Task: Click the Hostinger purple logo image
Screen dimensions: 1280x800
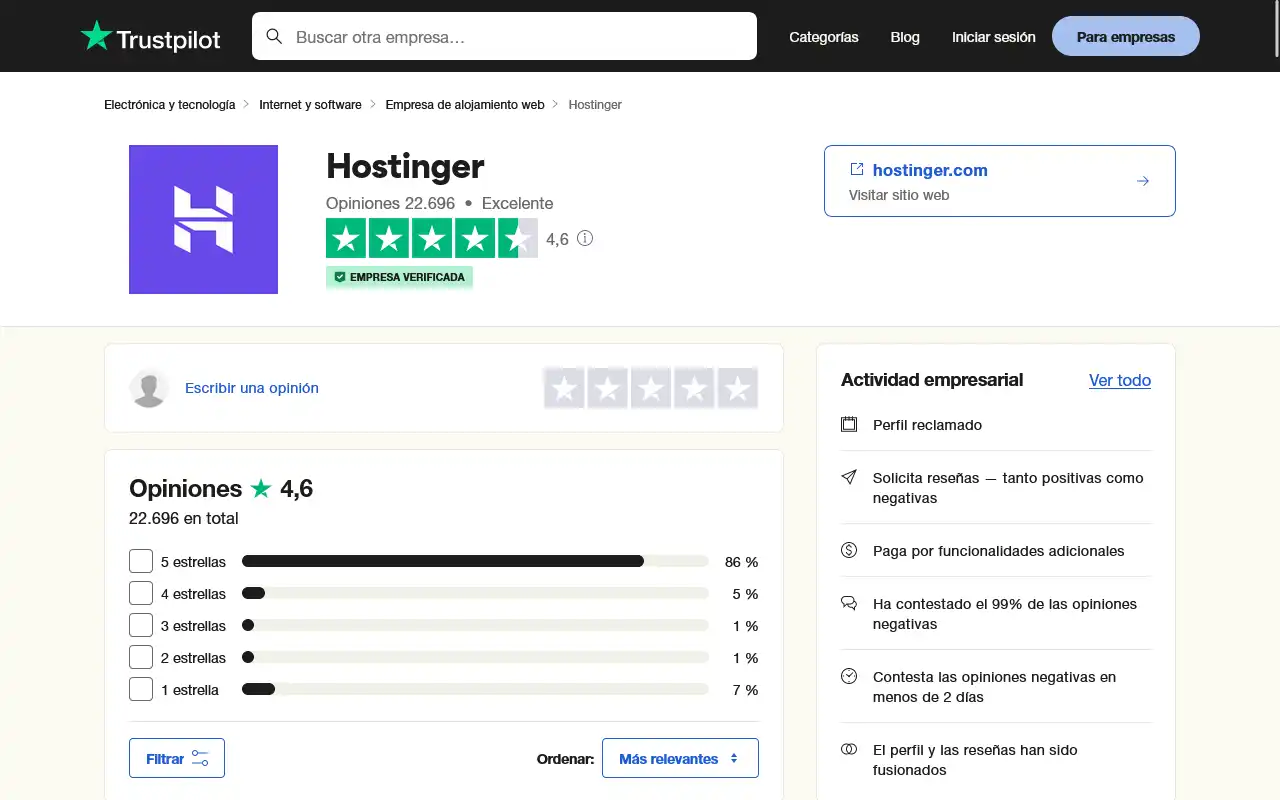Action: click(203, 219)
